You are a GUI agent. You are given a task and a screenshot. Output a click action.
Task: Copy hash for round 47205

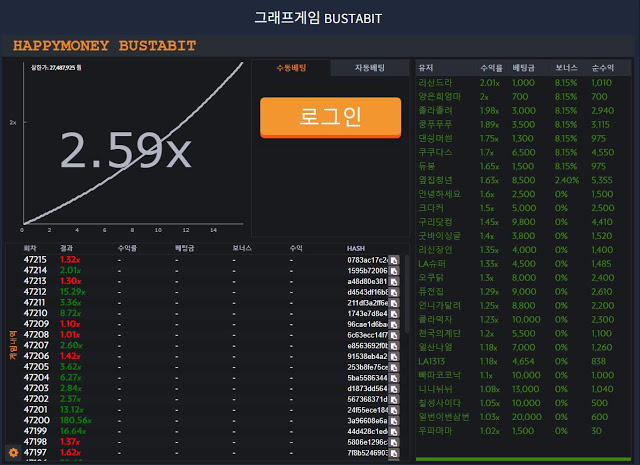point(394,367)
